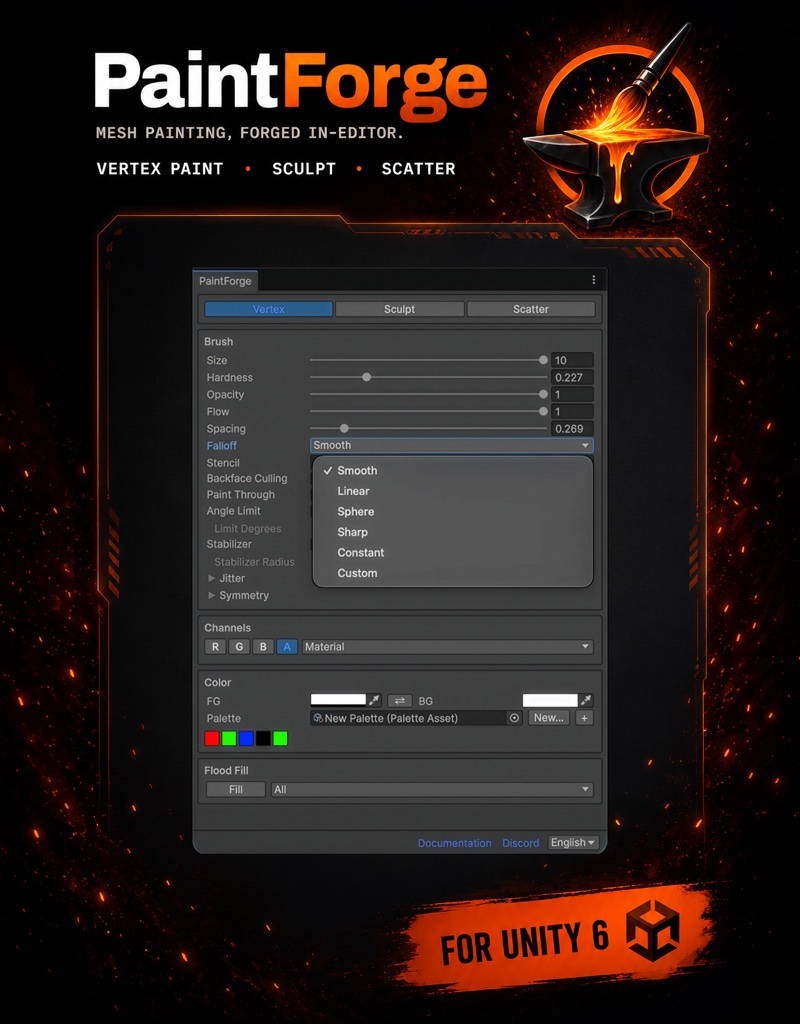Image resolution: width=800 pixels, height=1024 pixels.
Task: Open the English language dropdown
Action: (x=573, y=842)
